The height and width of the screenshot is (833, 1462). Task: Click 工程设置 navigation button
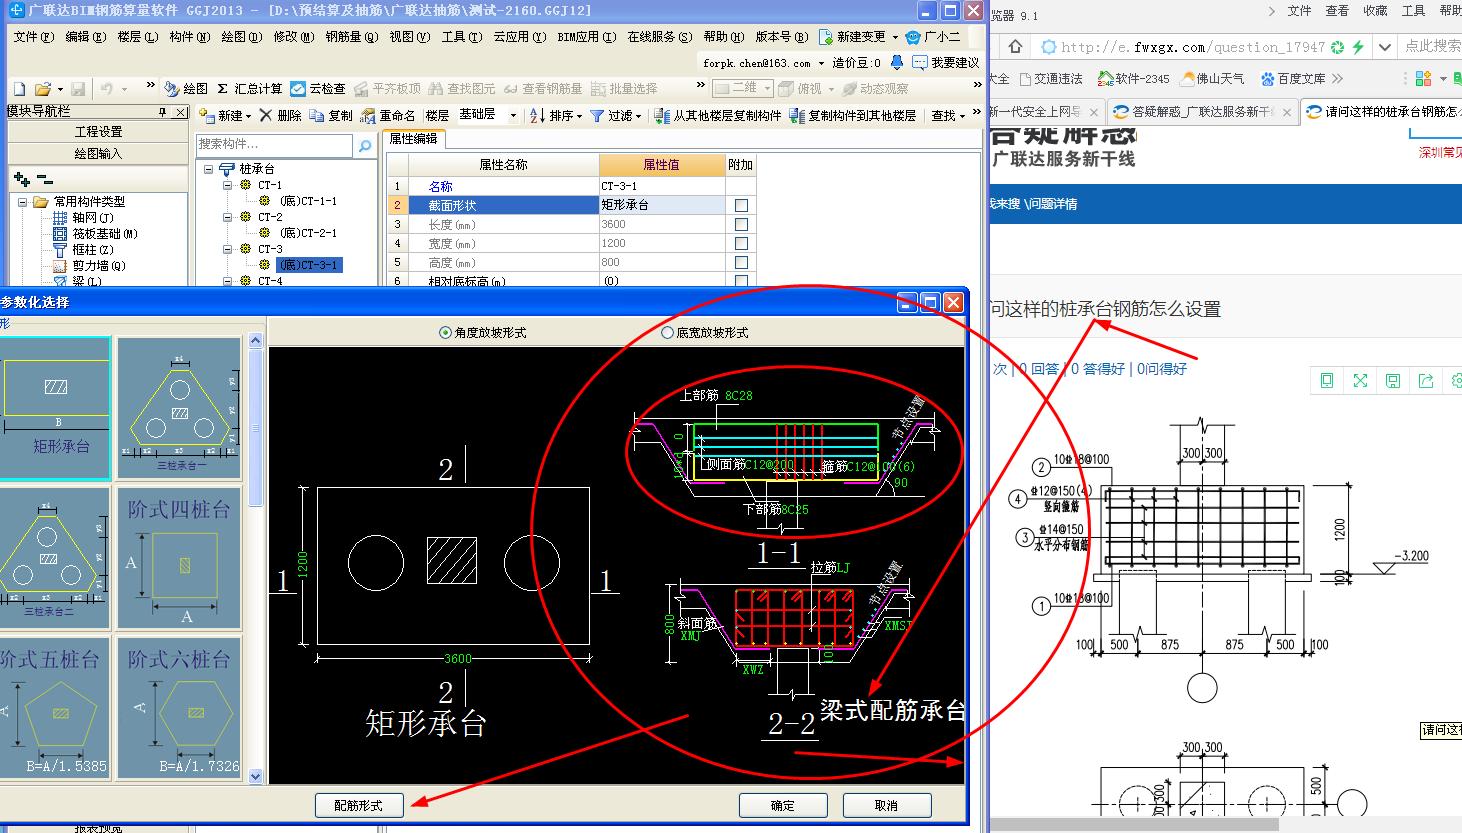point(98,131)
